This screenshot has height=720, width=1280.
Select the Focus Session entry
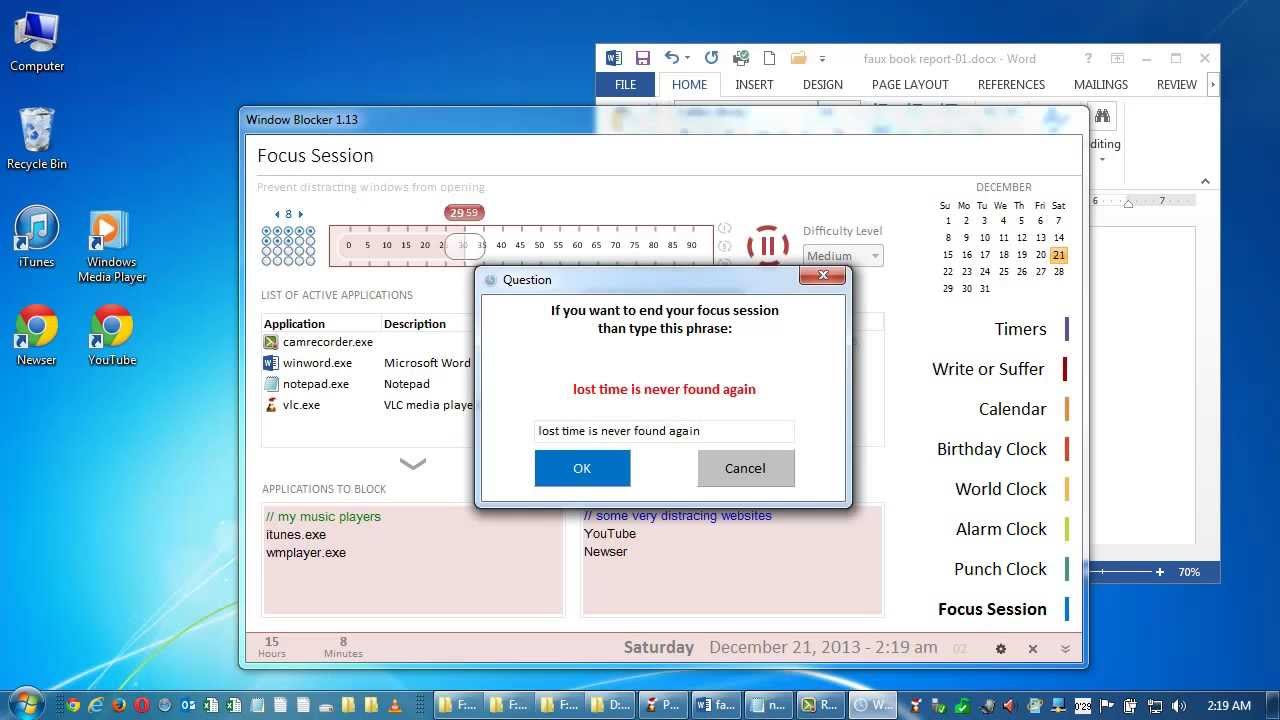point(992,609)
